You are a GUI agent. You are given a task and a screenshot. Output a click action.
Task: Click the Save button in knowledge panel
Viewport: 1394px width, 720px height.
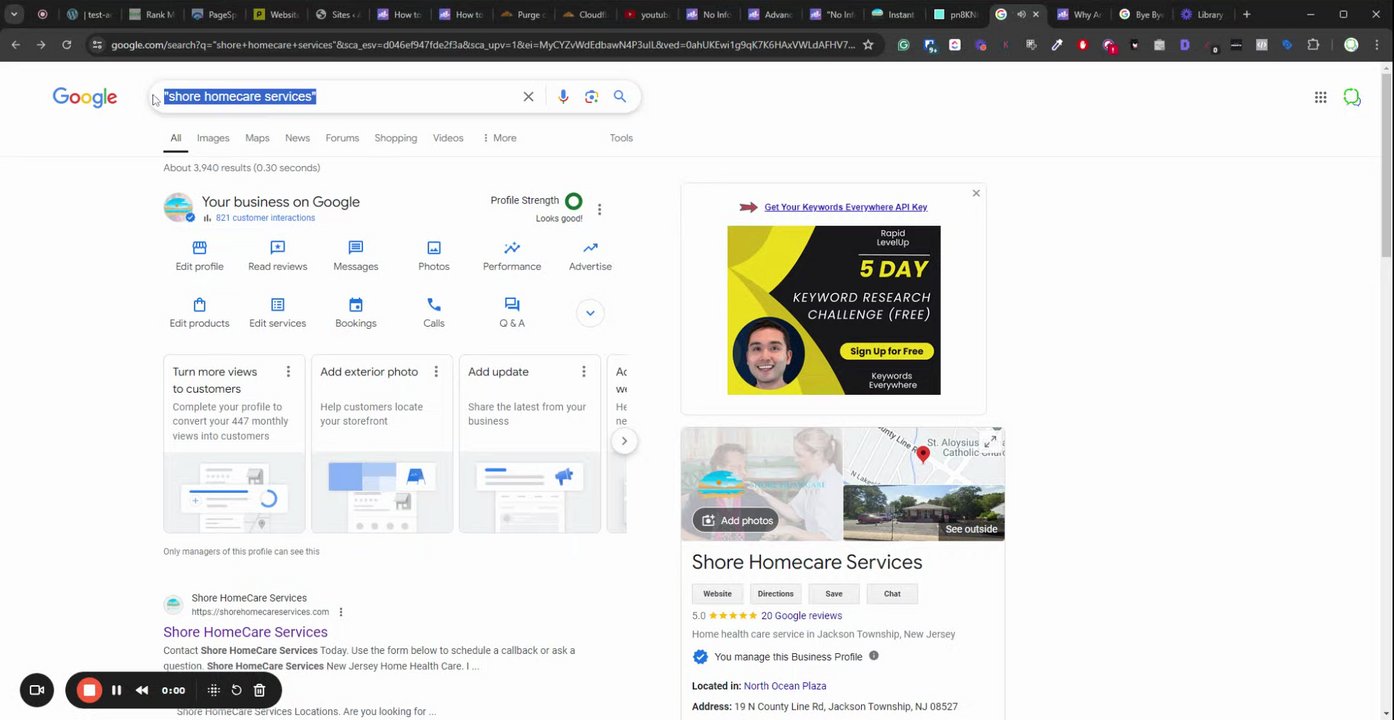click(x=834, y=594)
